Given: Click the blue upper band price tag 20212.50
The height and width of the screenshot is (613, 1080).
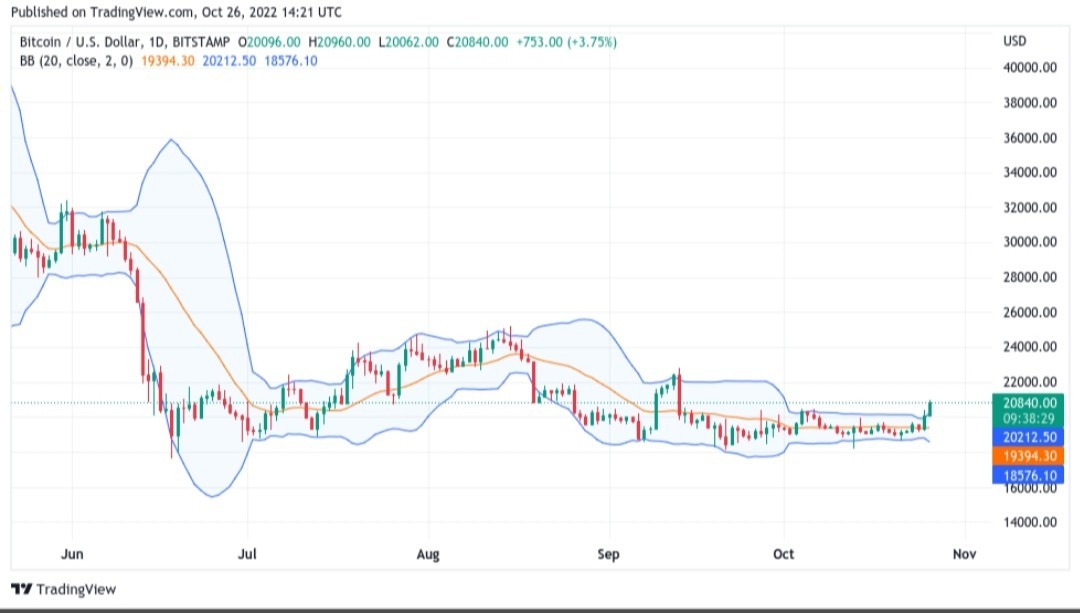Looking at the screenshot, I should coord(1028,437).
